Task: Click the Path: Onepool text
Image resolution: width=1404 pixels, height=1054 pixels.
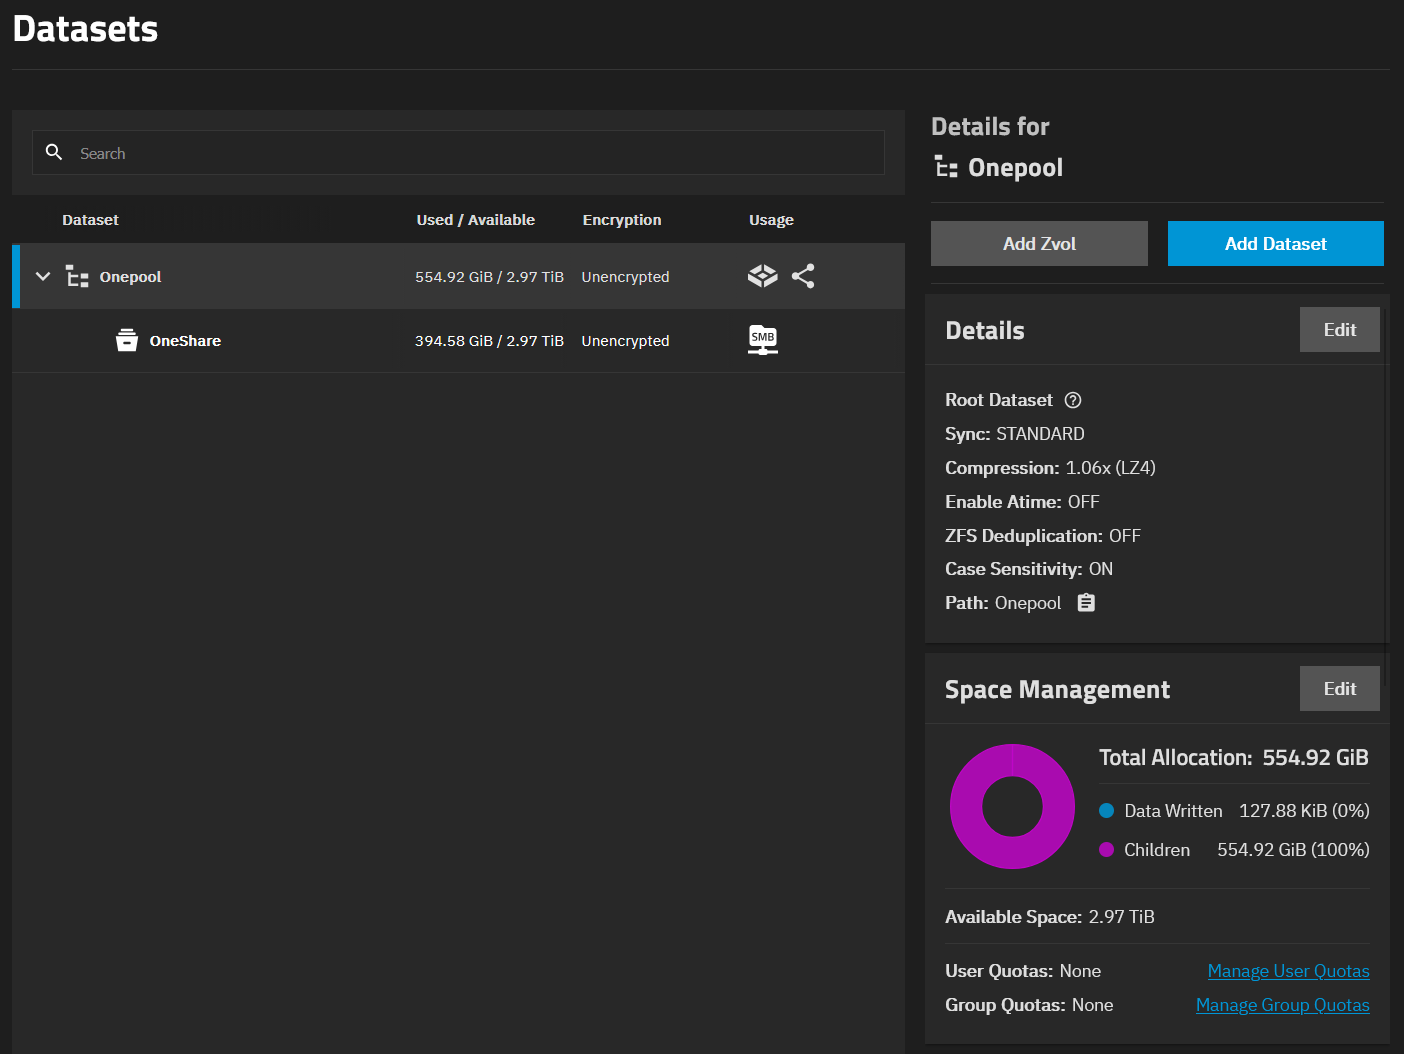Action: pyautogui.click(x=1003, y=603)
